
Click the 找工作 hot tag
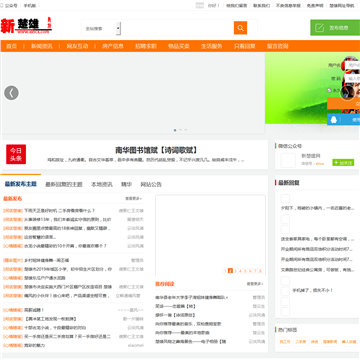[x=285, y=342]
